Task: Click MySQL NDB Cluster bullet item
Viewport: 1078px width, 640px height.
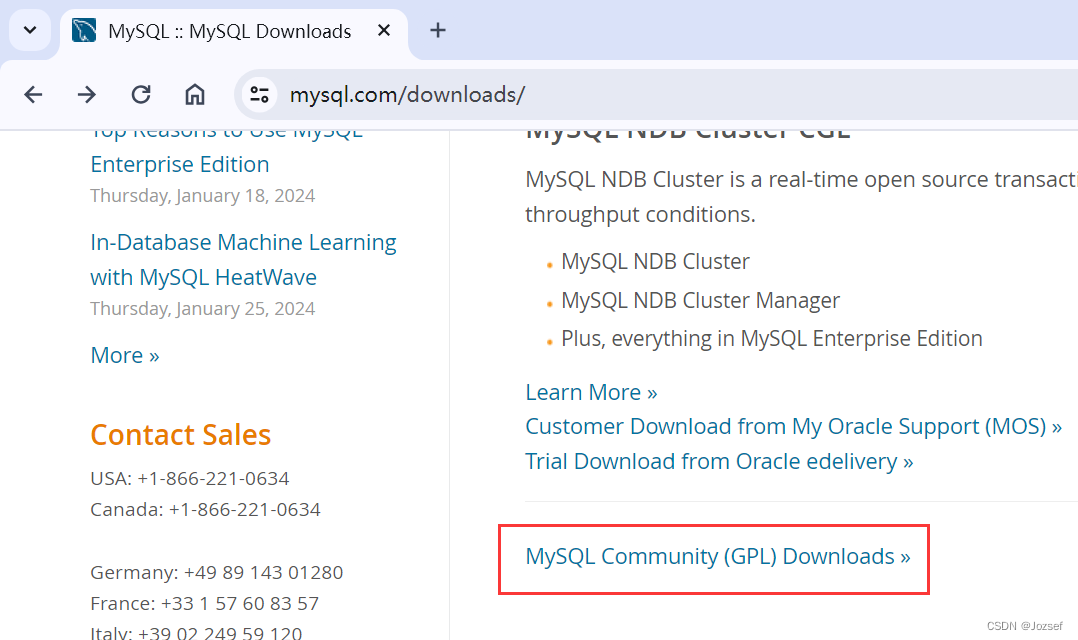Action: (x=655, y=262)
